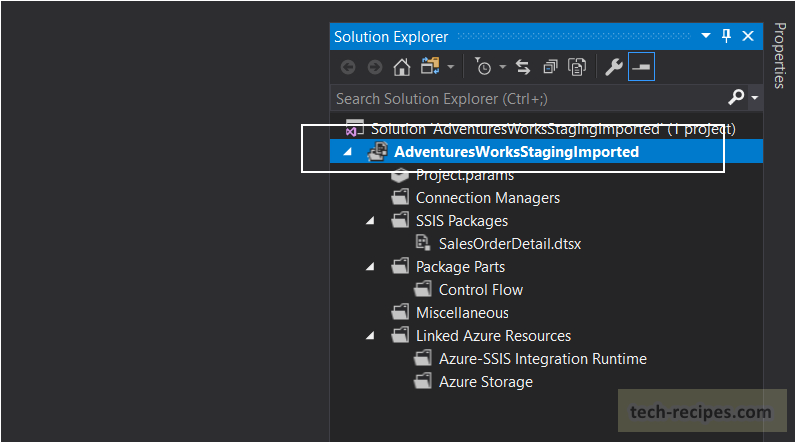Select Solution 'AdventuresWorksStagingImported' node
The width and height of the screenshot is (796, 443).
click(553, 129)
